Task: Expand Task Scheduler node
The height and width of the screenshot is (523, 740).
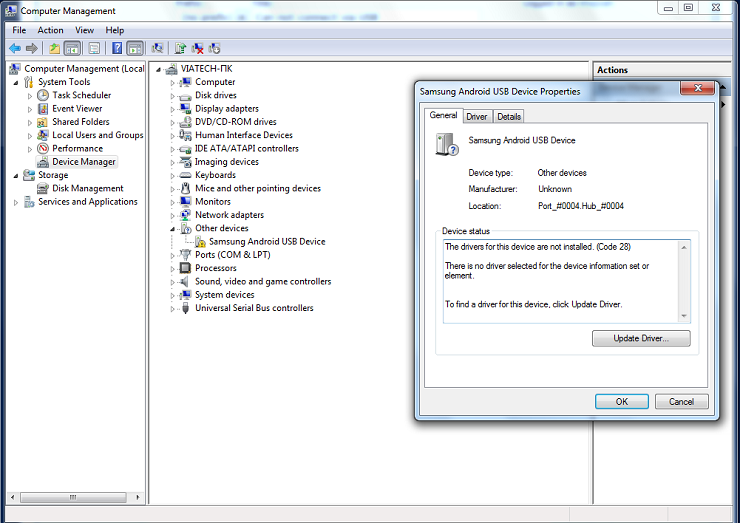Action: (x=30, y=96)
